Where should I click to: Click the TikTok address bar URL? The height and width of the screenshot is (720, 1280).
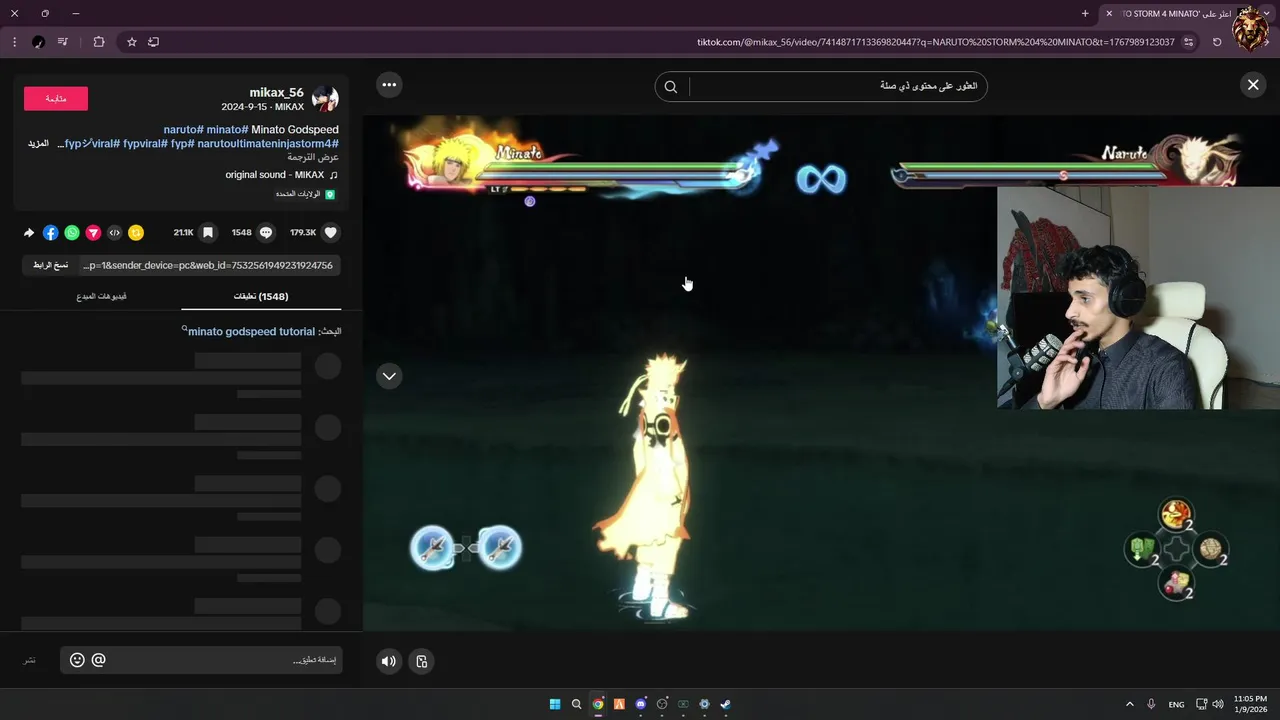(935, 42)
